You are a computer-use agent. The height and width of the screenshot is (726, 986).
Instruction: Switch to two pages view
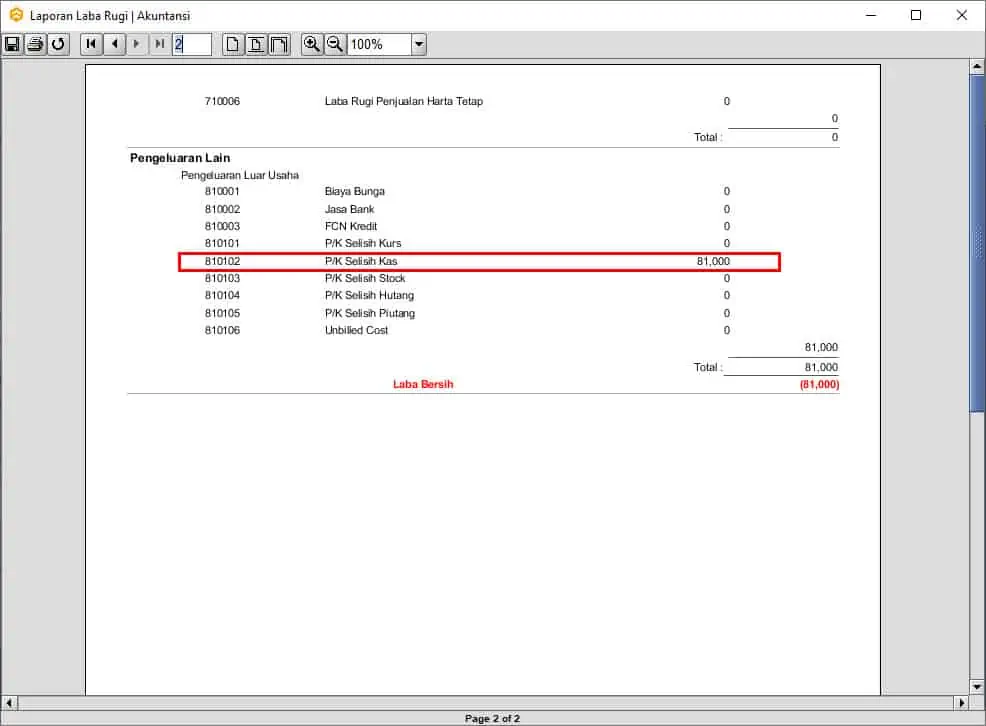(279, 44)
